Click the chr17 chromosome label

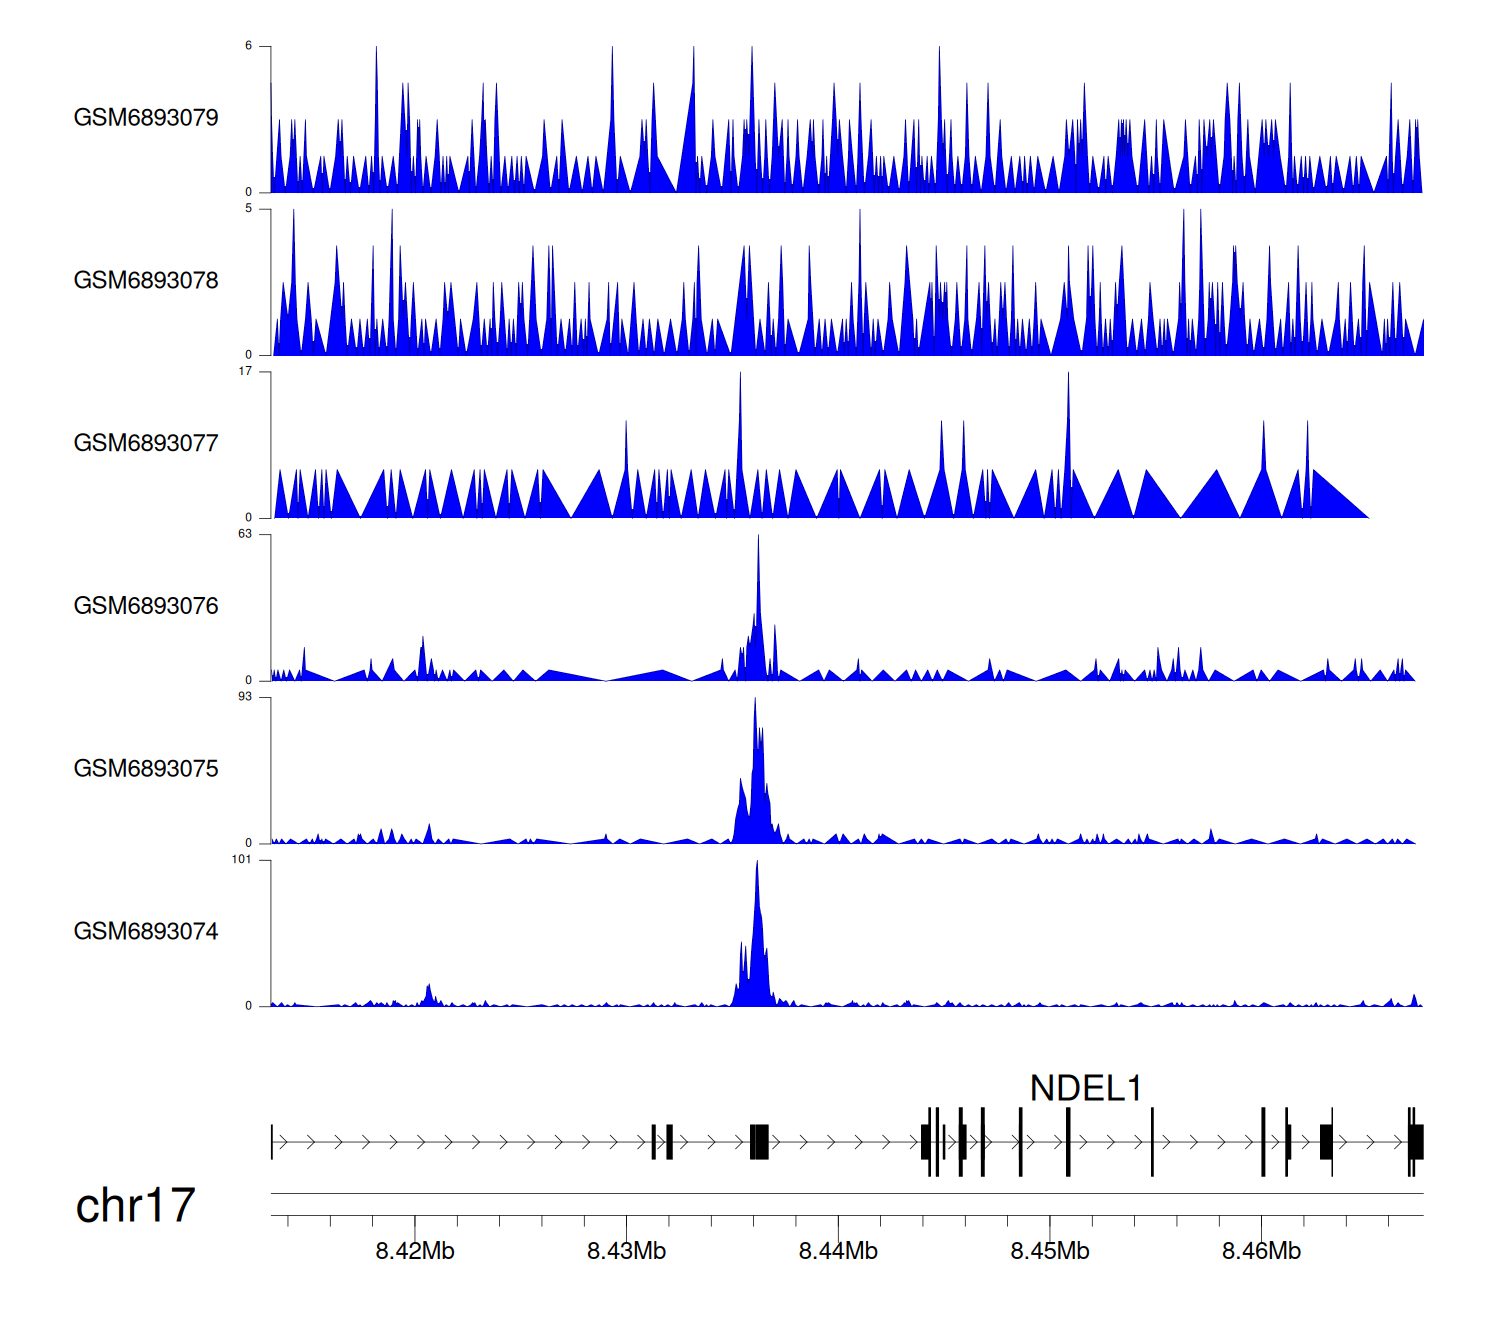click(x=135, y=1206)
